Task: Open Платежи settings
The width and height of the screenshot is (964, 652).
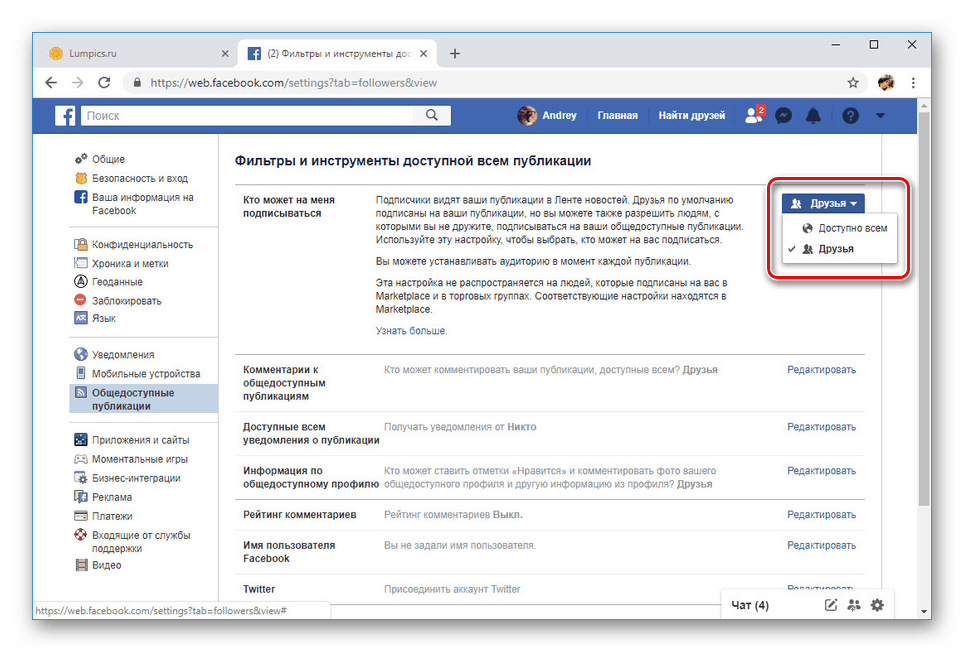Action: (112, 516)
